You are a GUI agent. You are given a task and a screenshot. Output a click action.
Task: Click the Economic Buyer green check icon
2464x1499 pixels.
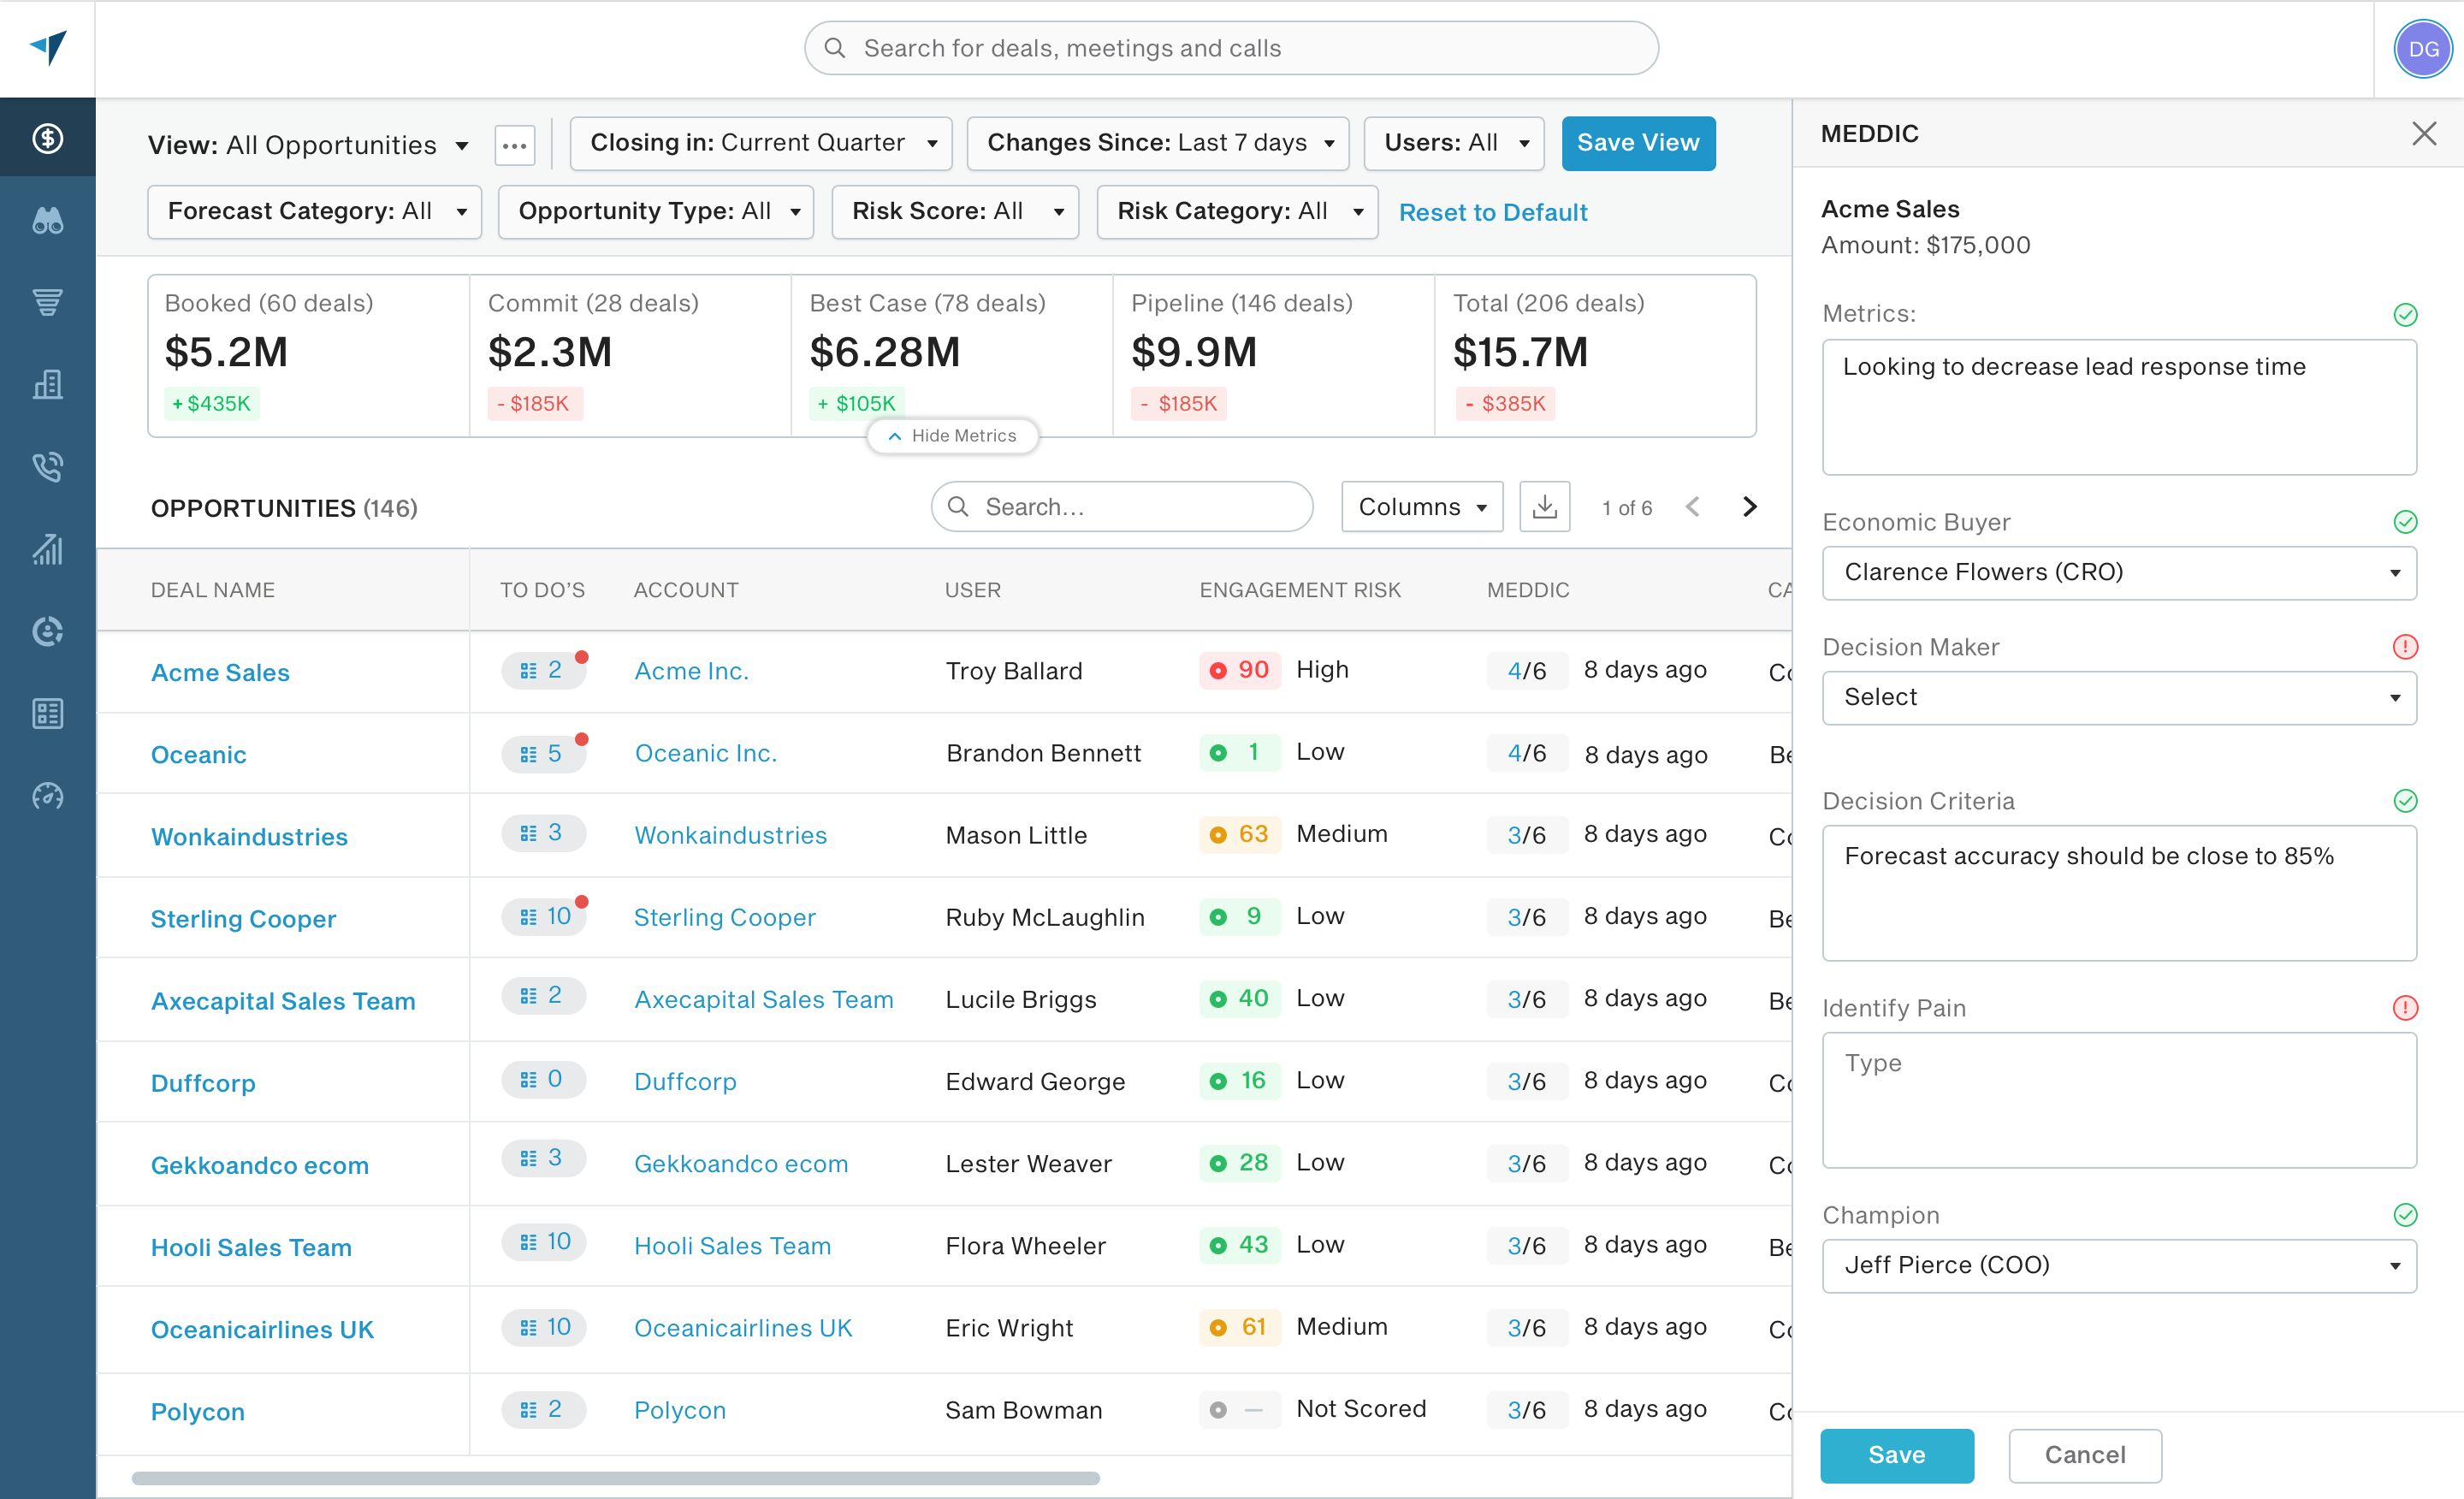(2405, 522)
